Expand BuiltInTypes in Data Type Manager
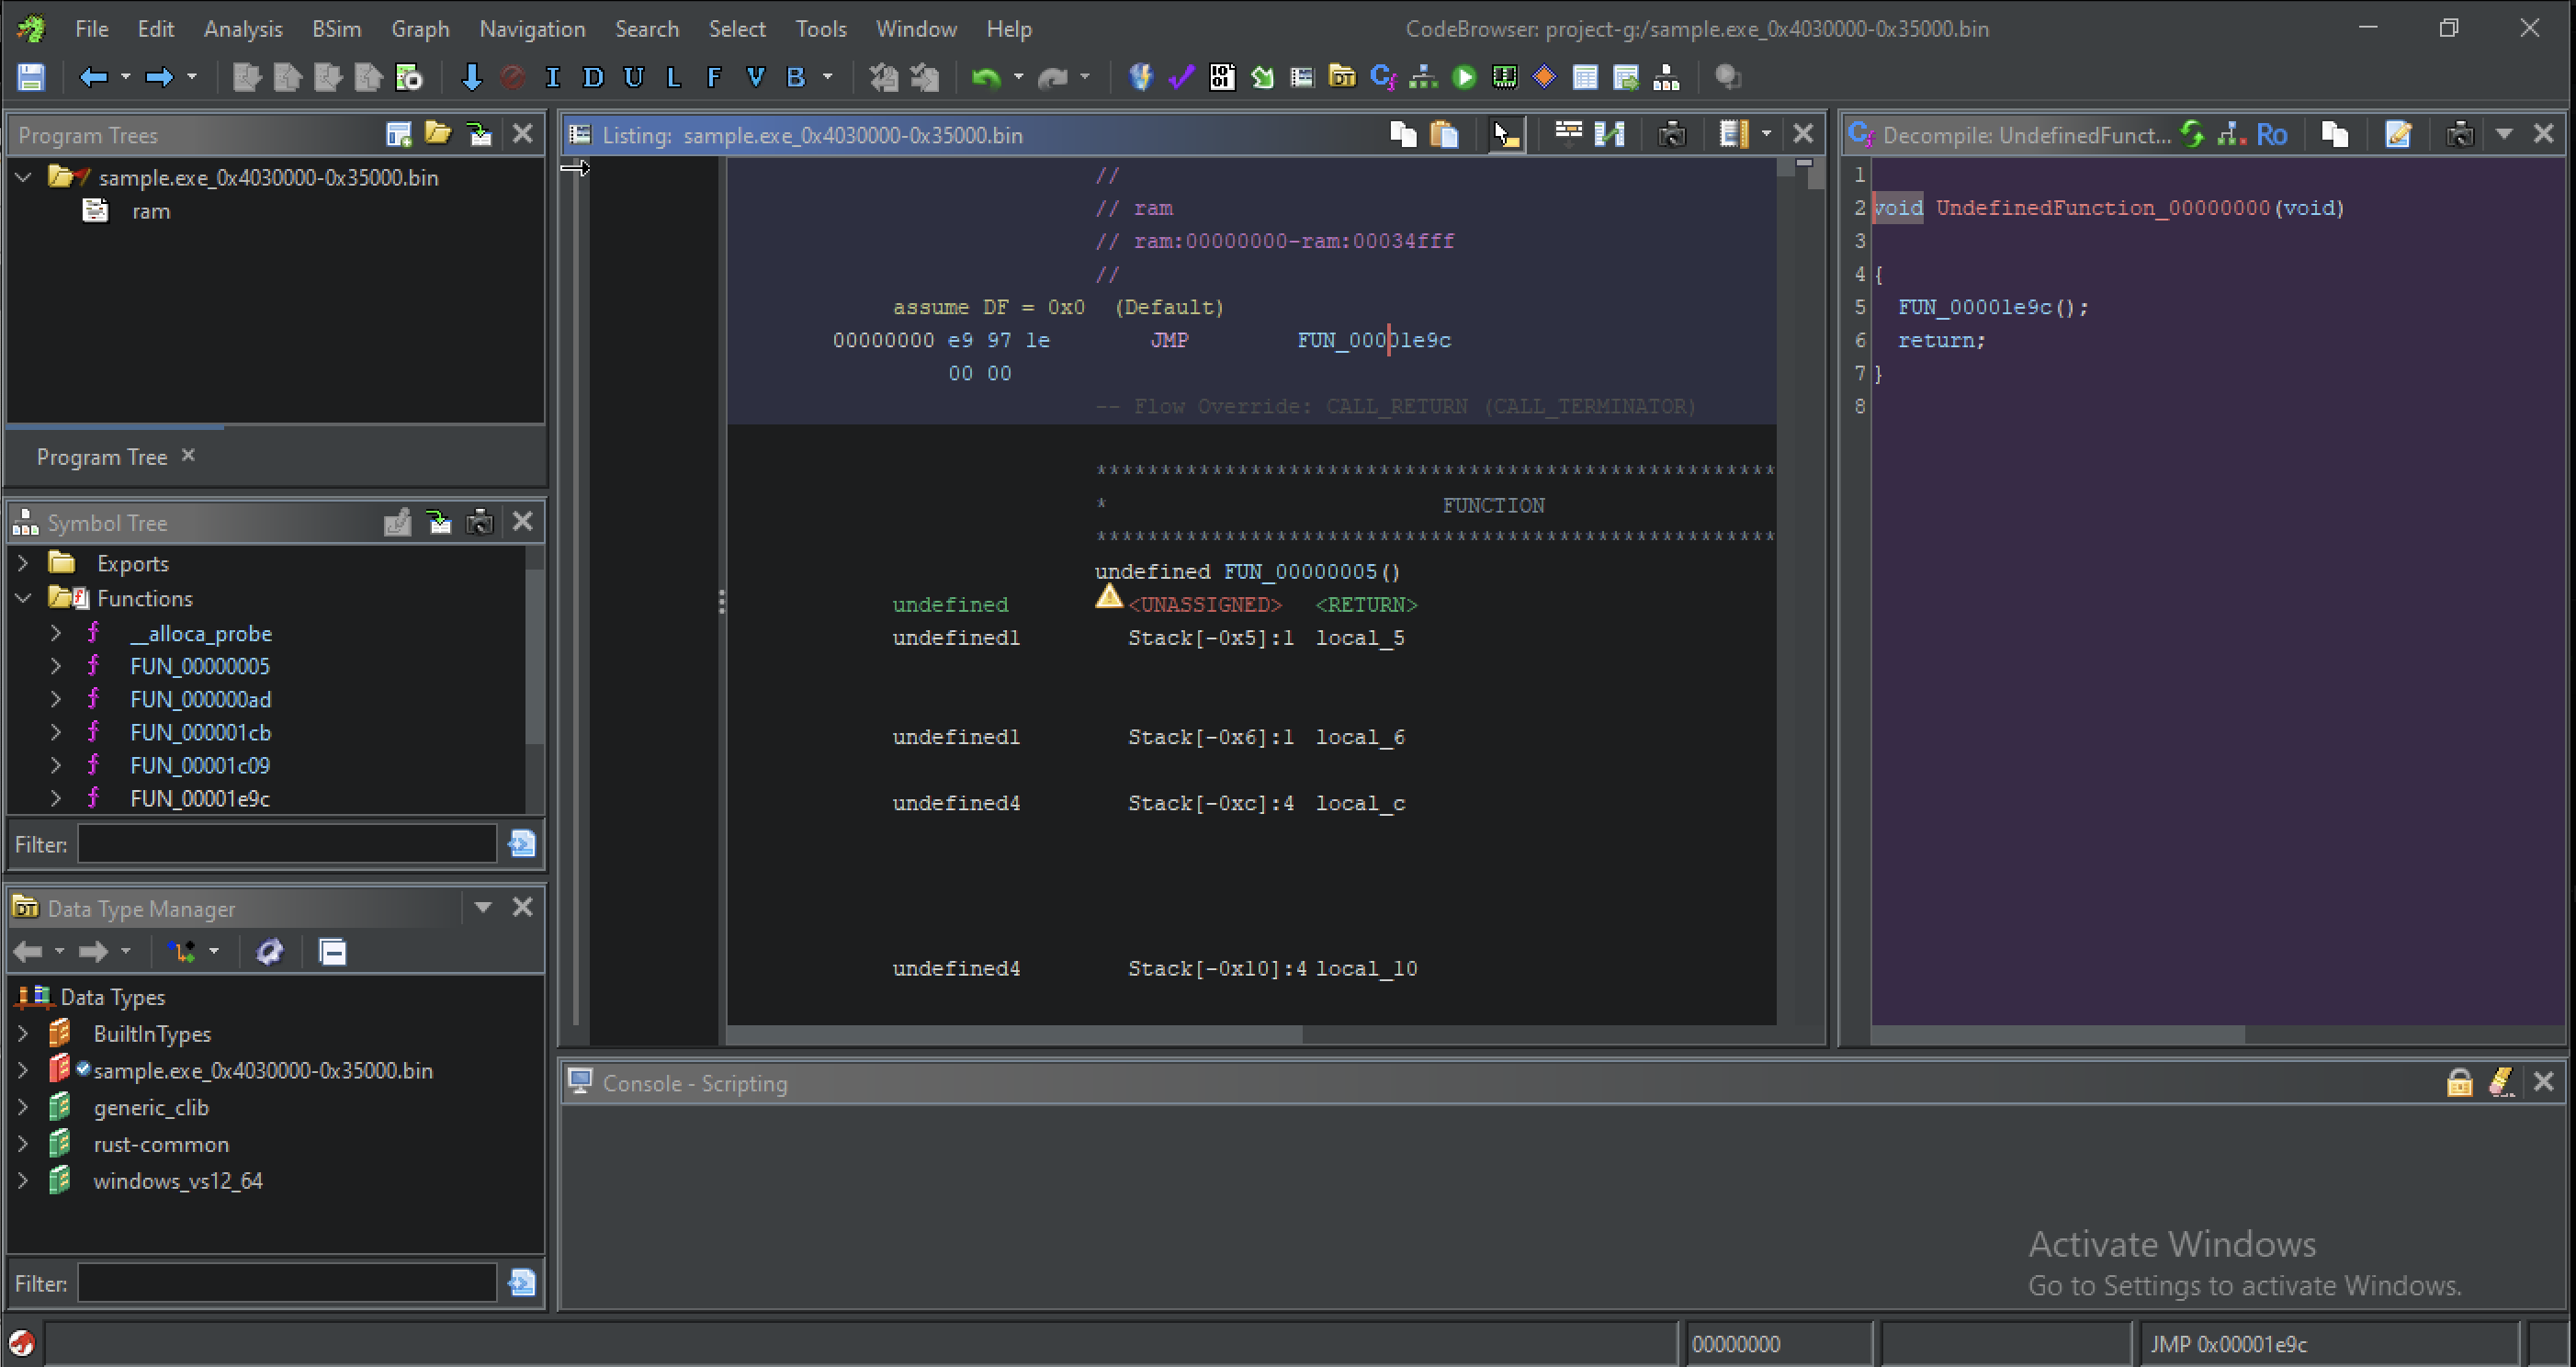This screenshot has width=2576, height=1367. [23, 1034]
